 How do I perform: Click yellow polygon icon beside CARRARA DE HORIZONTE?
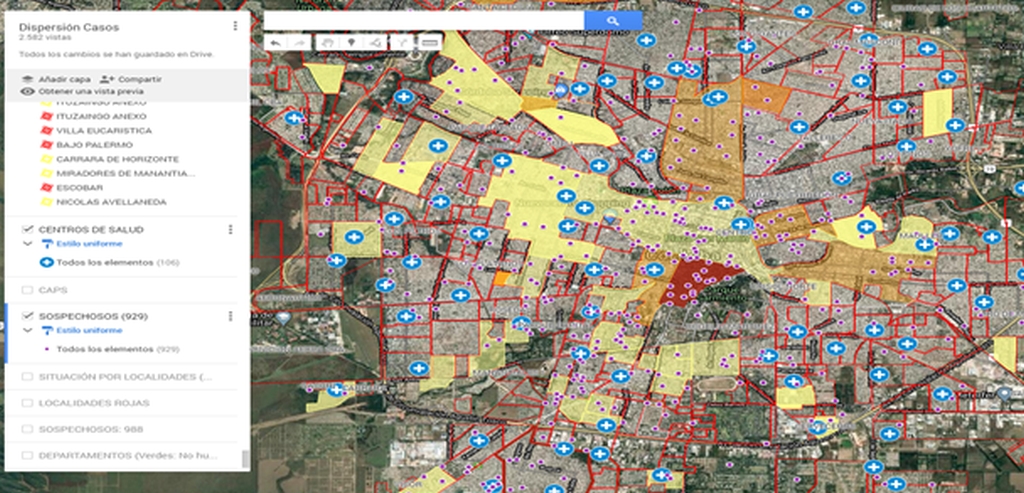click(x=46, y=159)
